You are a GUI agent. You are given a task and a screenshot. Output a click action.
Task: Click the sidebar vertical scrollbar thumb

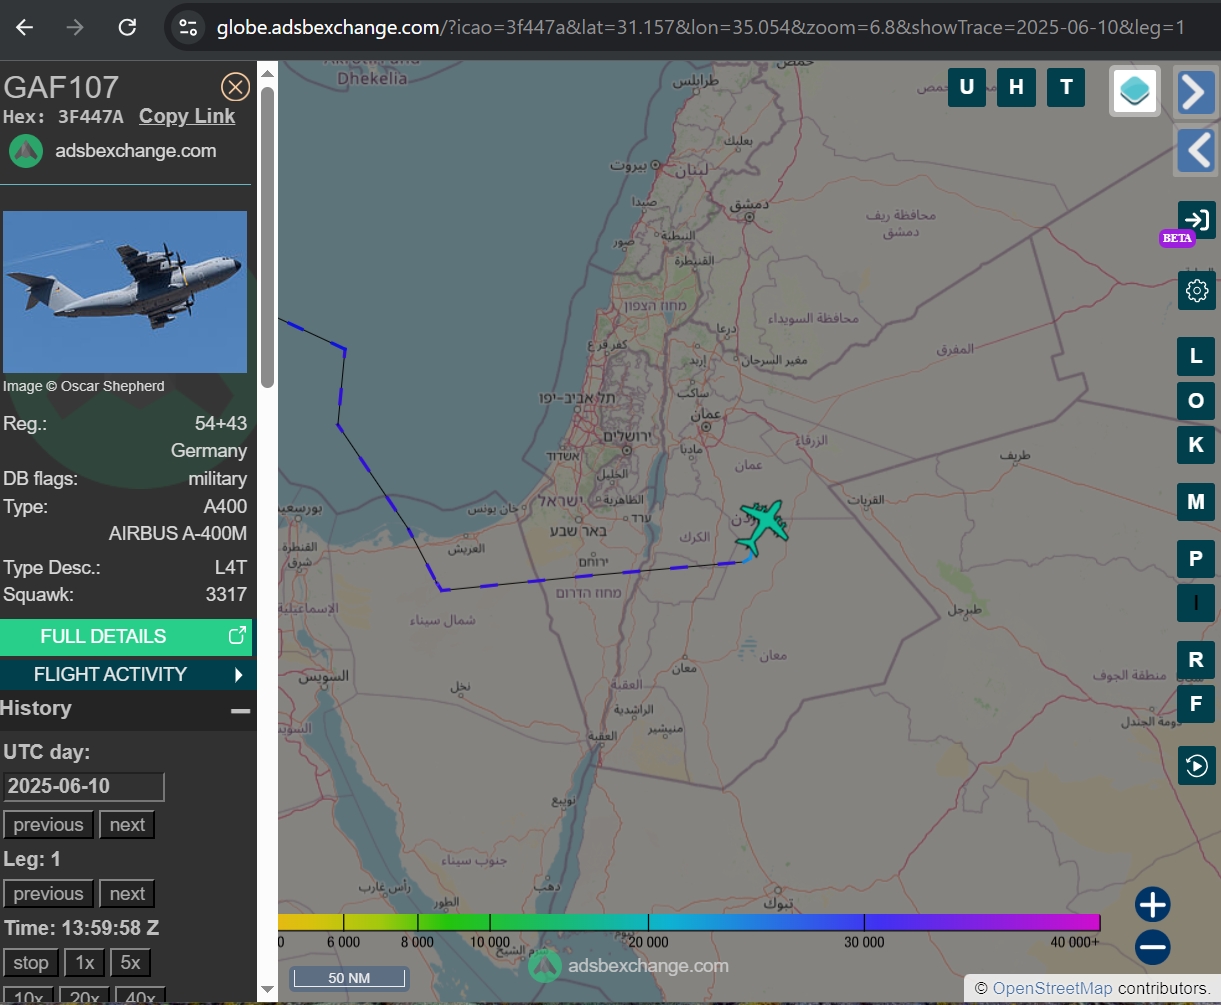pyautogui.click(x=267, y=237)
